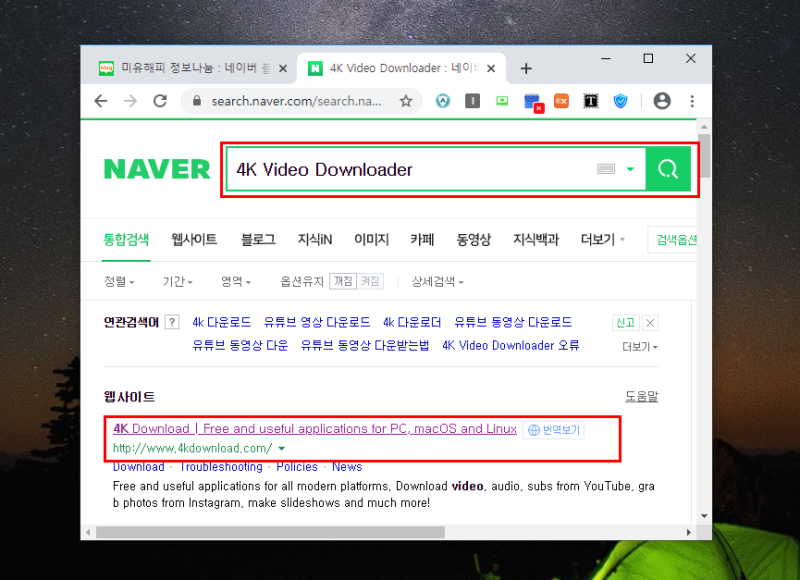Expand the search box autocomplete arrow
This screenshot has width=800, height=580.
click(631, 169)
